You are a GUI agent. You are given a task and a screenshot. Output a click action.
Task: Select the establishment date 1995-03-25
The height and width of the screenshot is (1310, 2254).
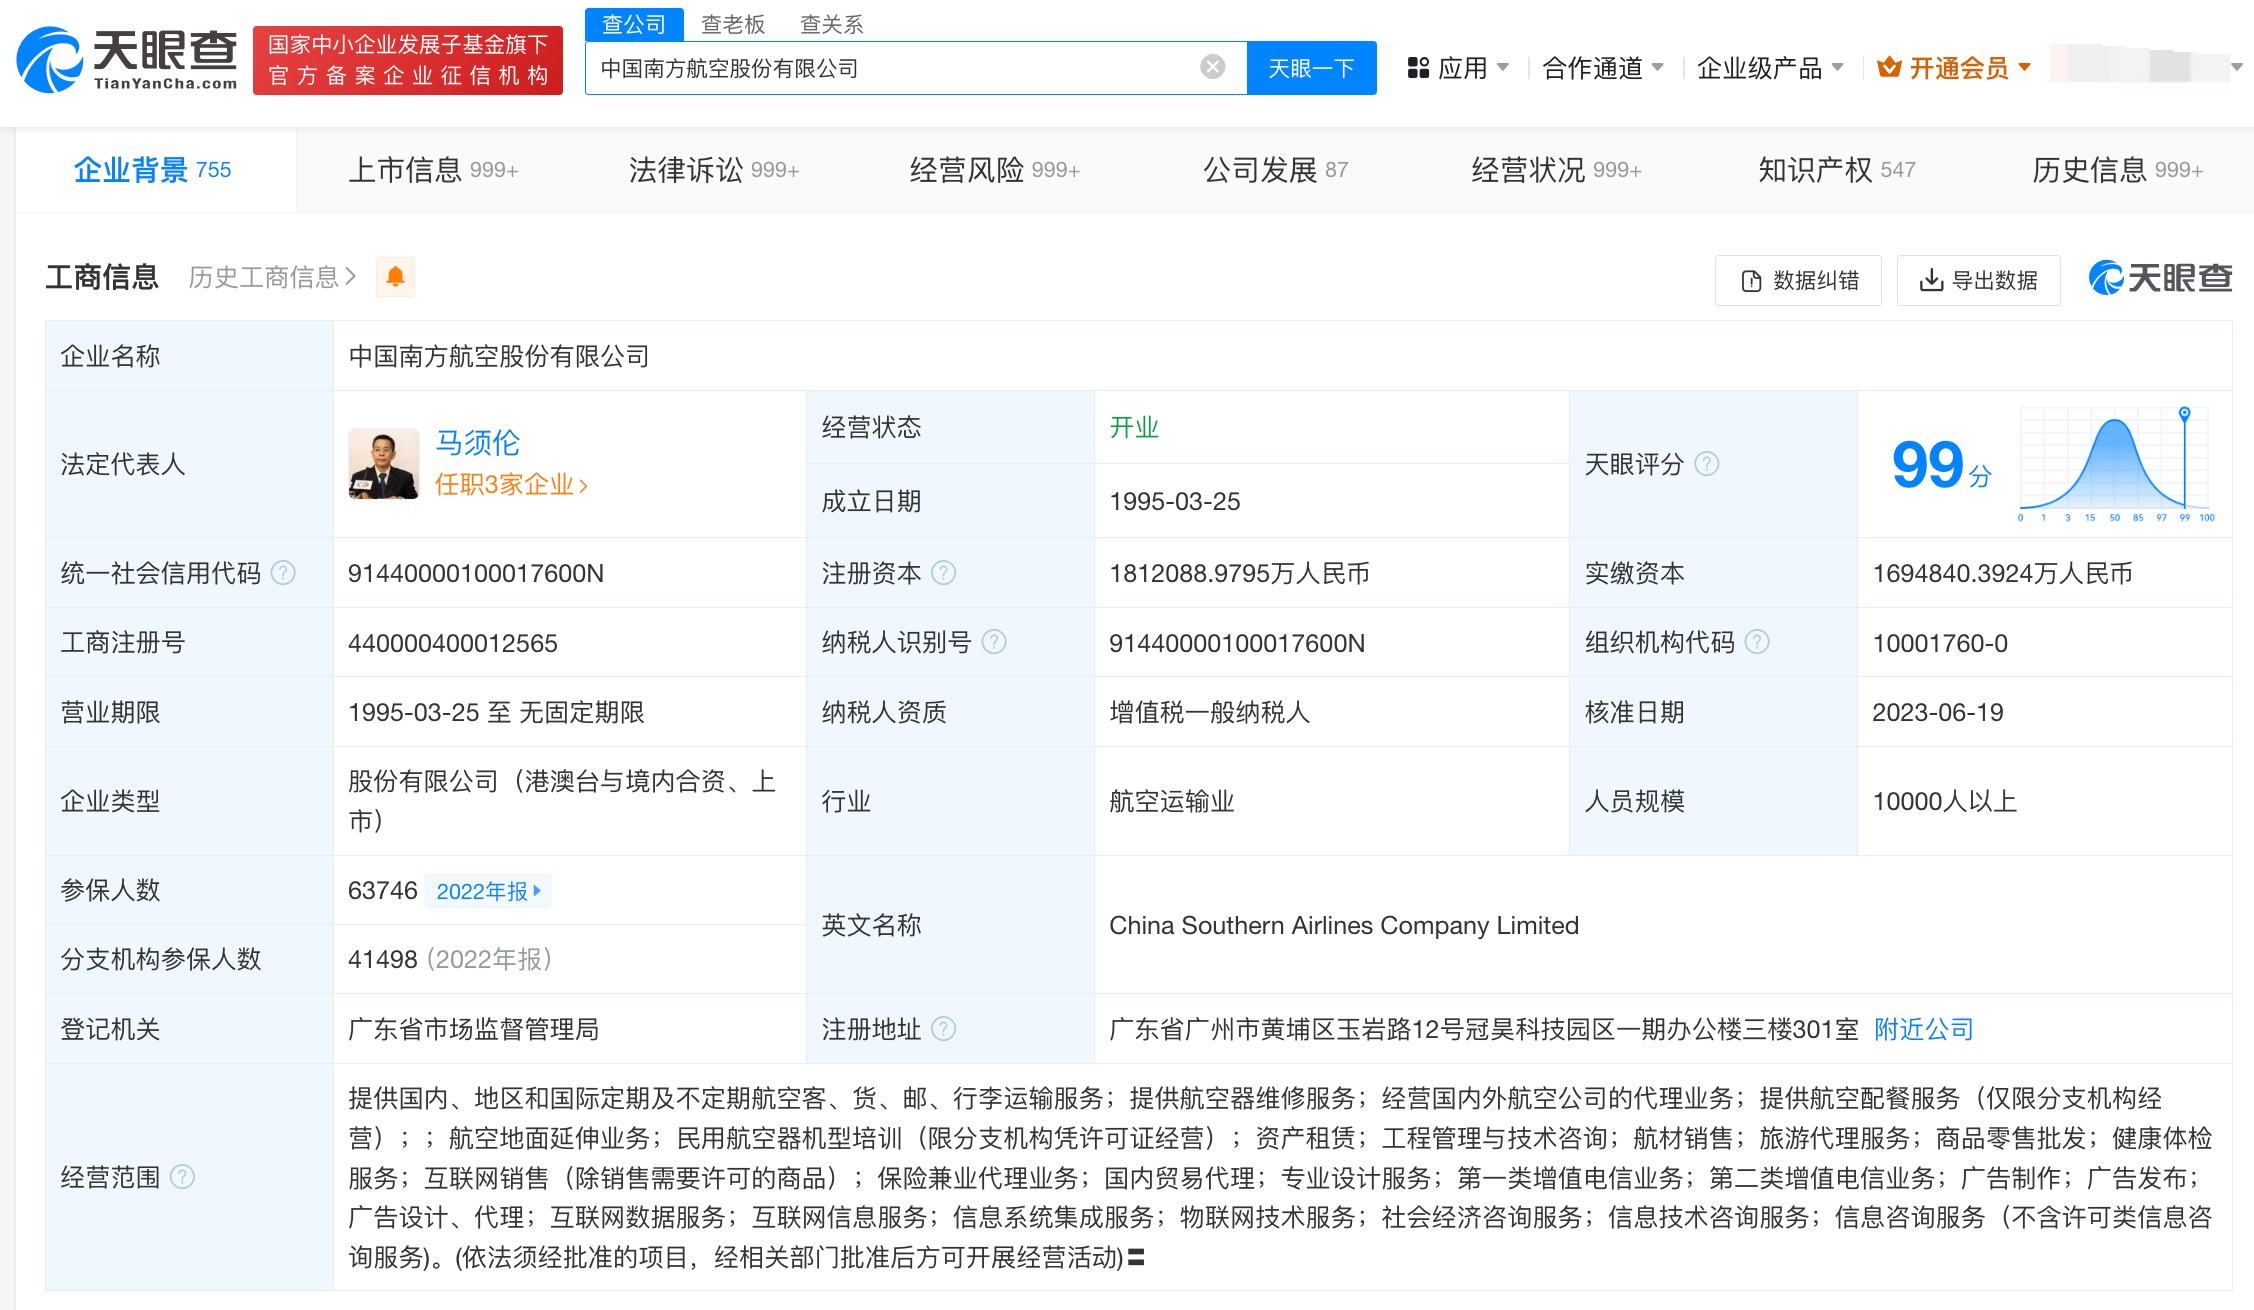click(x=1175, y=501)
